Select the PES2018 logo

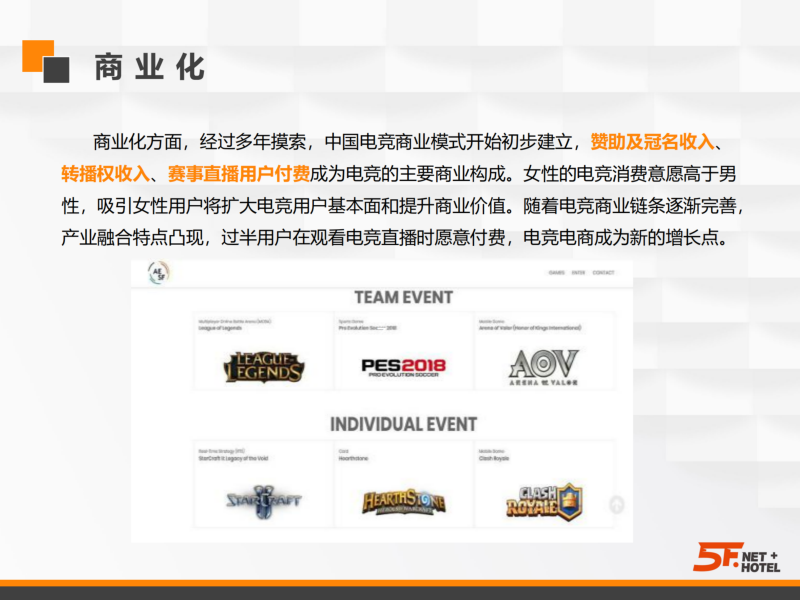click(403, 367)
